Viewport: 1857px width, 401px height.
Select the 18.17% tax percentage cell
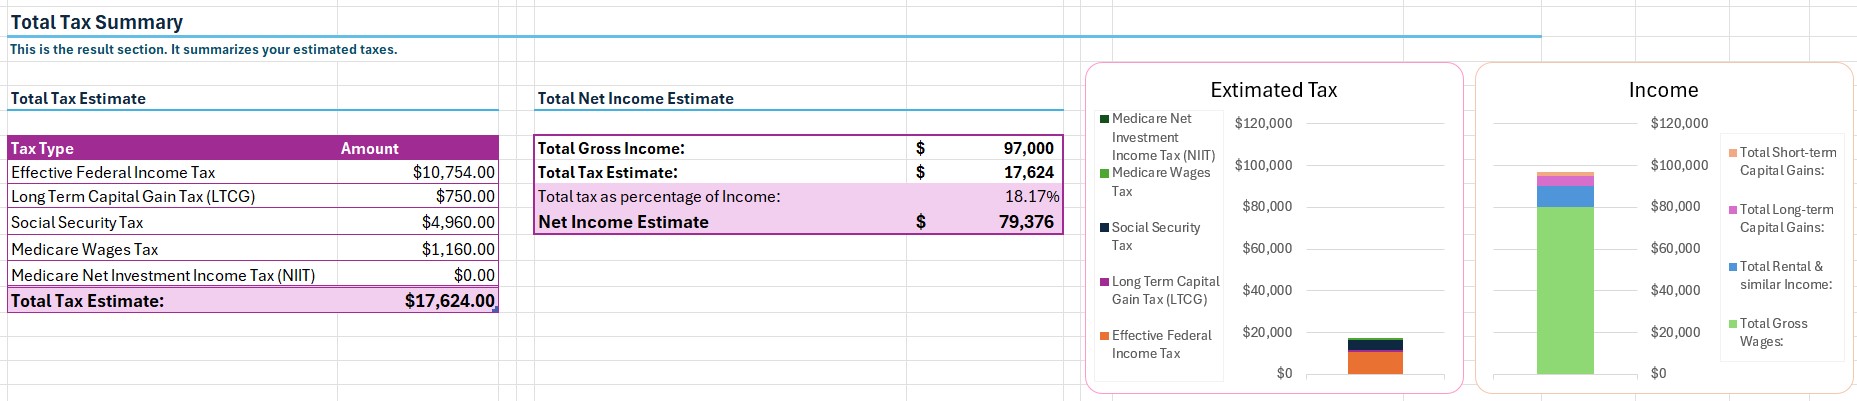(1031, 197)
